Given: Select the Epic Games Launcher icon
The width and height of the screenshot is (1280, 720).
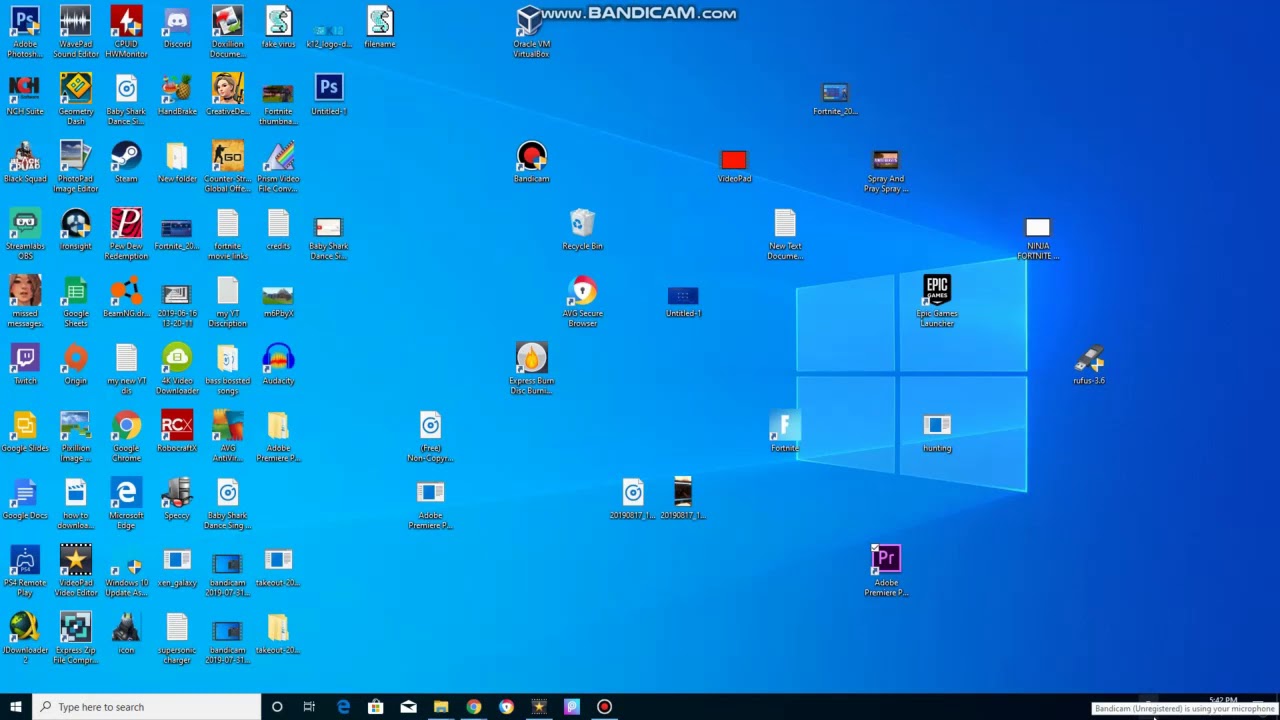Looking at the screenshot, I should click(x=937, y=301).
